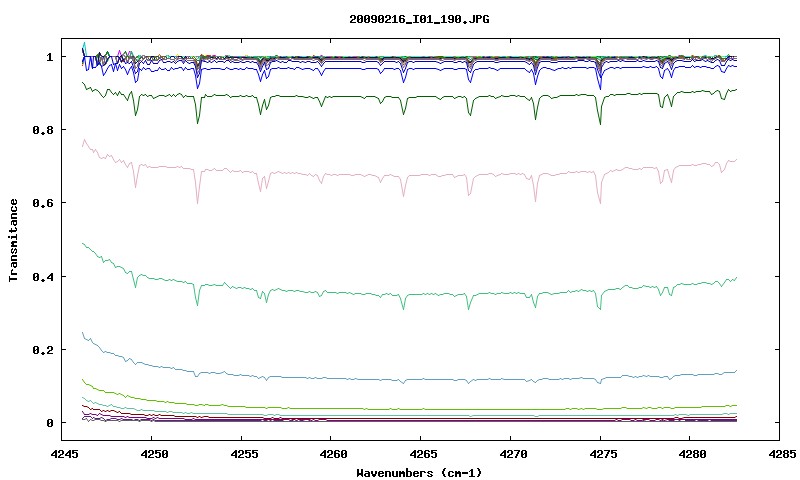The width and height of the screenshot is (800, 480).
Task: Click the Transmittance y-axis label
Action: coord(13,240)
